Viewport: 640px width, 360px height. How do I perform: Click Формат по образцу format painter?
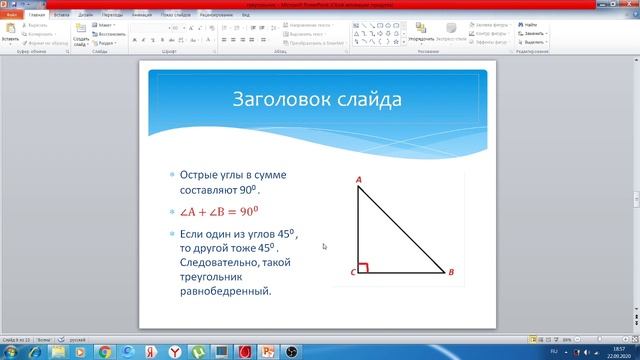click(x=45, y=43)
